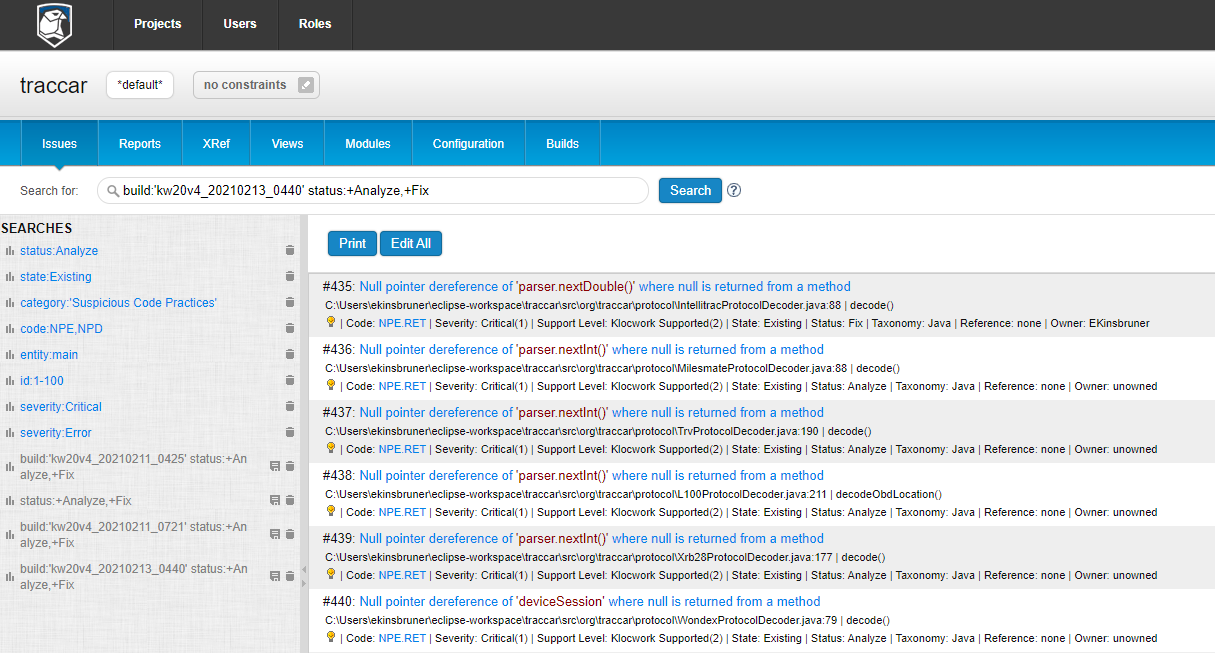This screenshot has width=1215, height=653.
Task: Delete the entity:main saved search
Action: point(290,355)
